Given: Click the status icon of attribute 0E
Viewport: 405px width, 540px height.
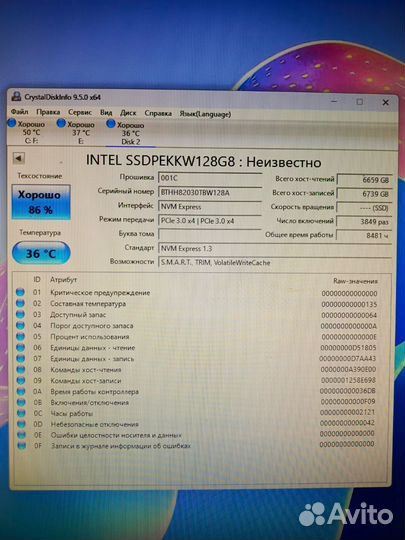Looking at the screenshot, I should tap(22, 435).
